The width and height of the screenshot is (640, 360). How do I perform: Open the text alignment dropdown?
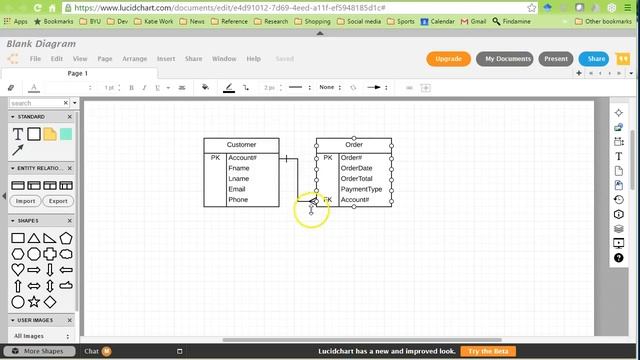pyautogui.click(x=182, y=88)
